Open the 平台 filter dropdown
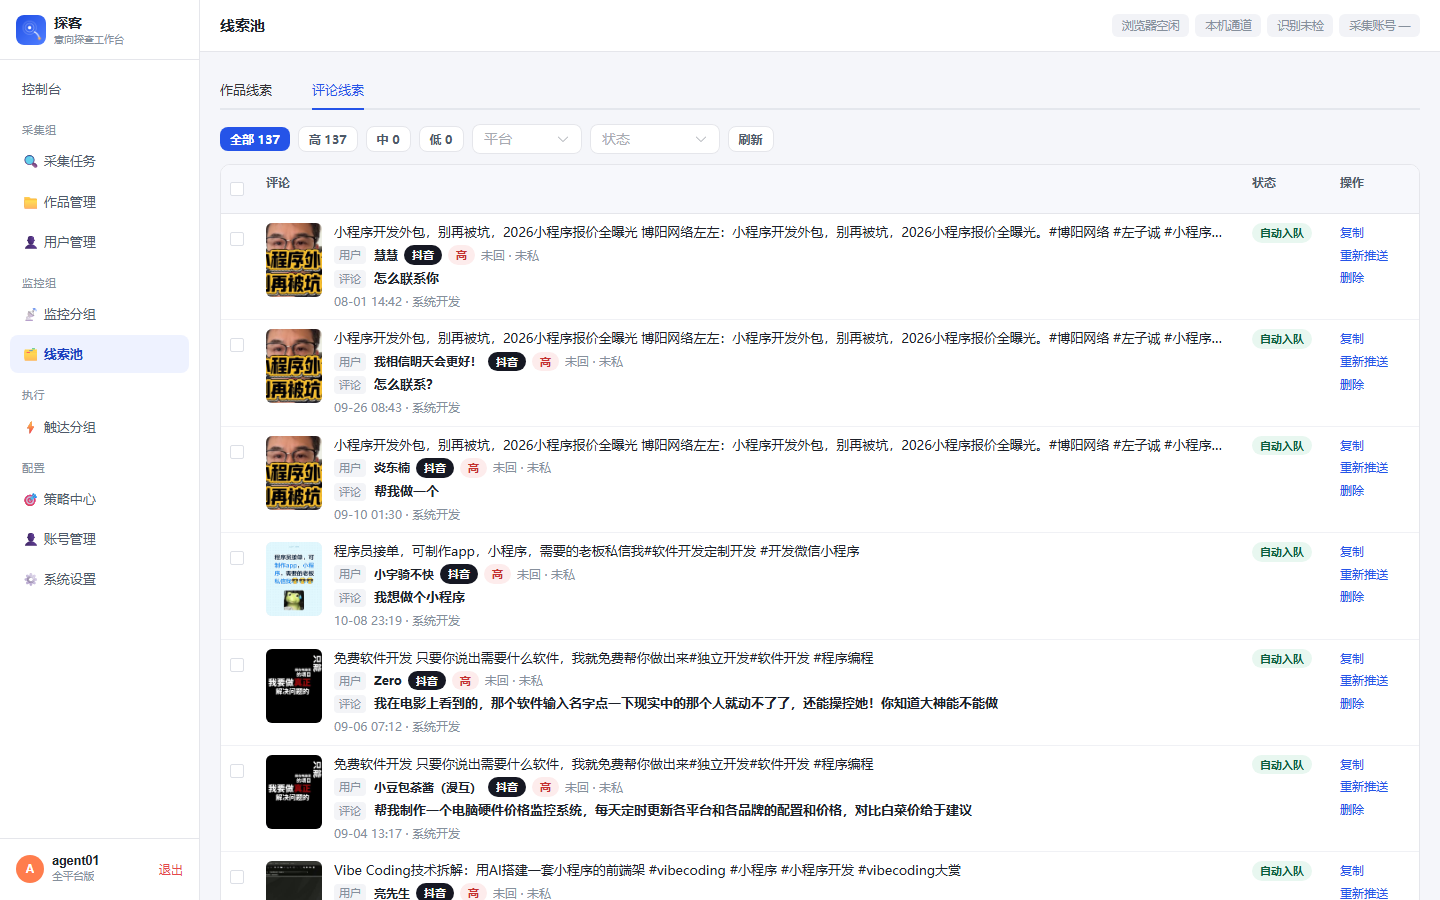This screenshot has width=1440, height=900. (527, 139)
